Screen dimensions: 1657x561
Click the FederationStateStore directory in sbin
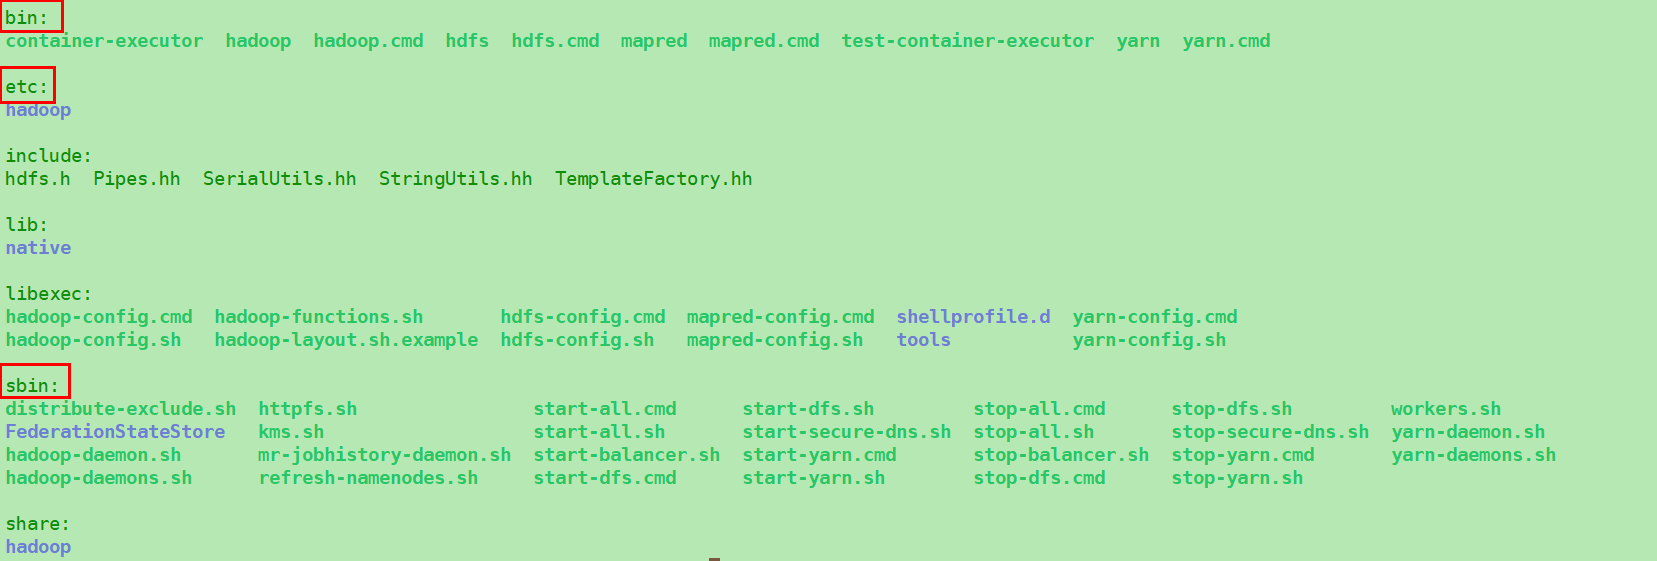pyautogui.click(x=115, y=432)
